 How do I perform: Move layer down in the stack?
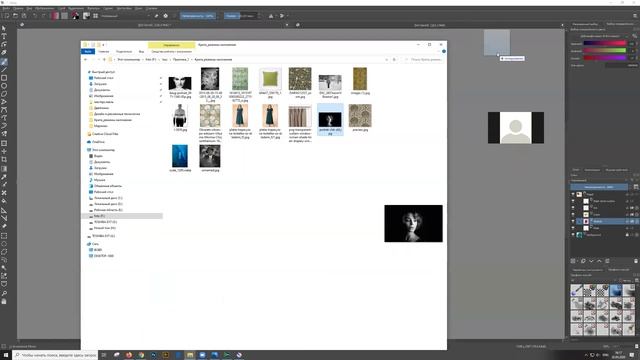coord(591,261)
